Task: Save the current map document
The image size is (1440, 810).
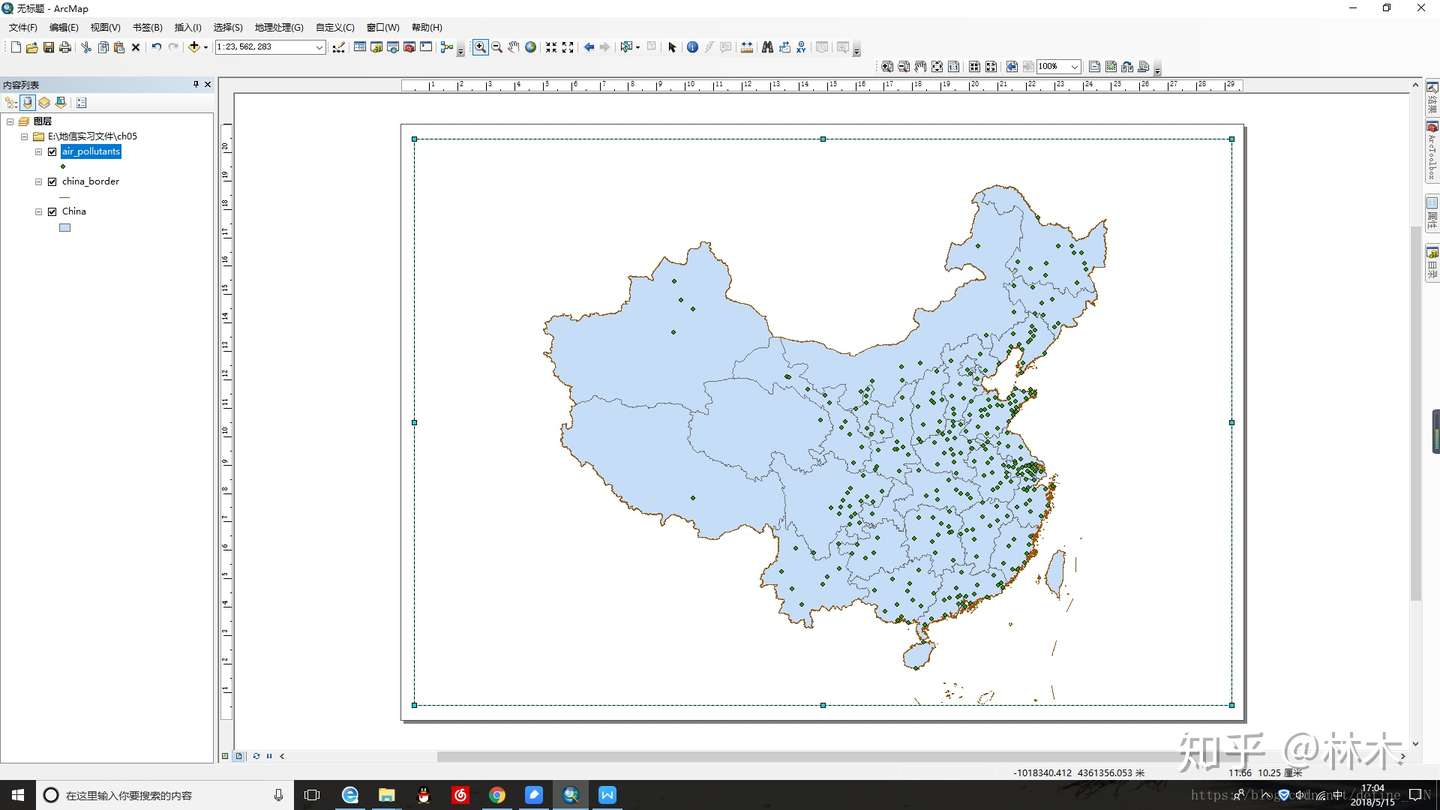Action: (x=48, y=47)
